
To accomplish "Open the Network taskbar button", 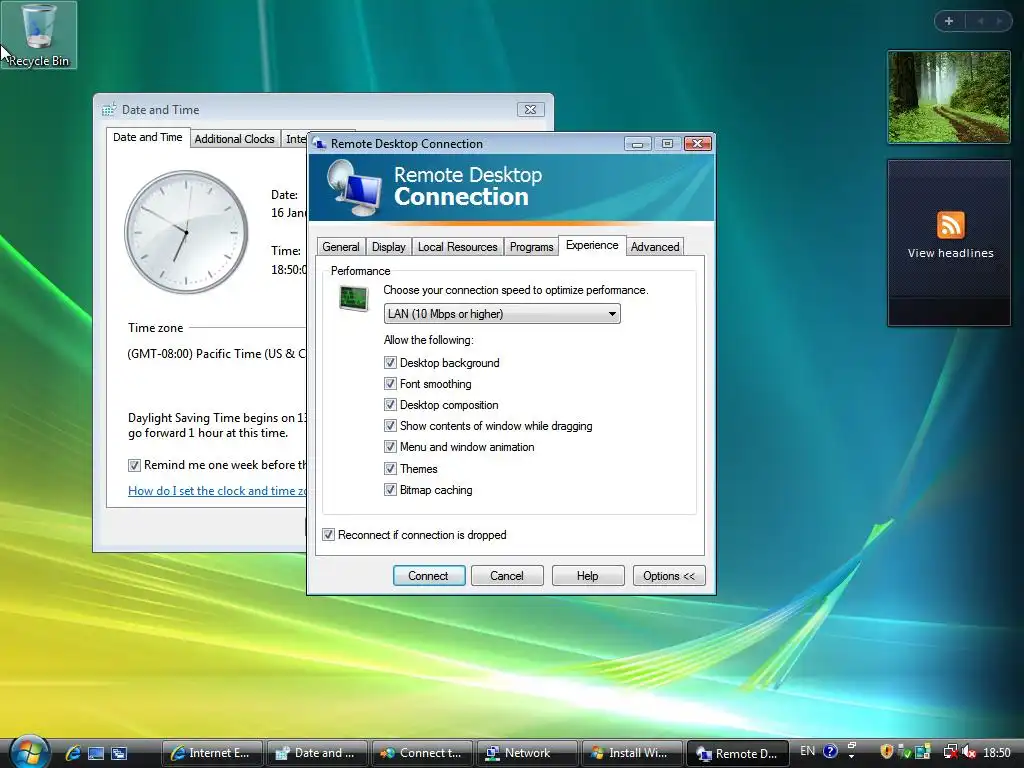I will click(x=527, y=753).
